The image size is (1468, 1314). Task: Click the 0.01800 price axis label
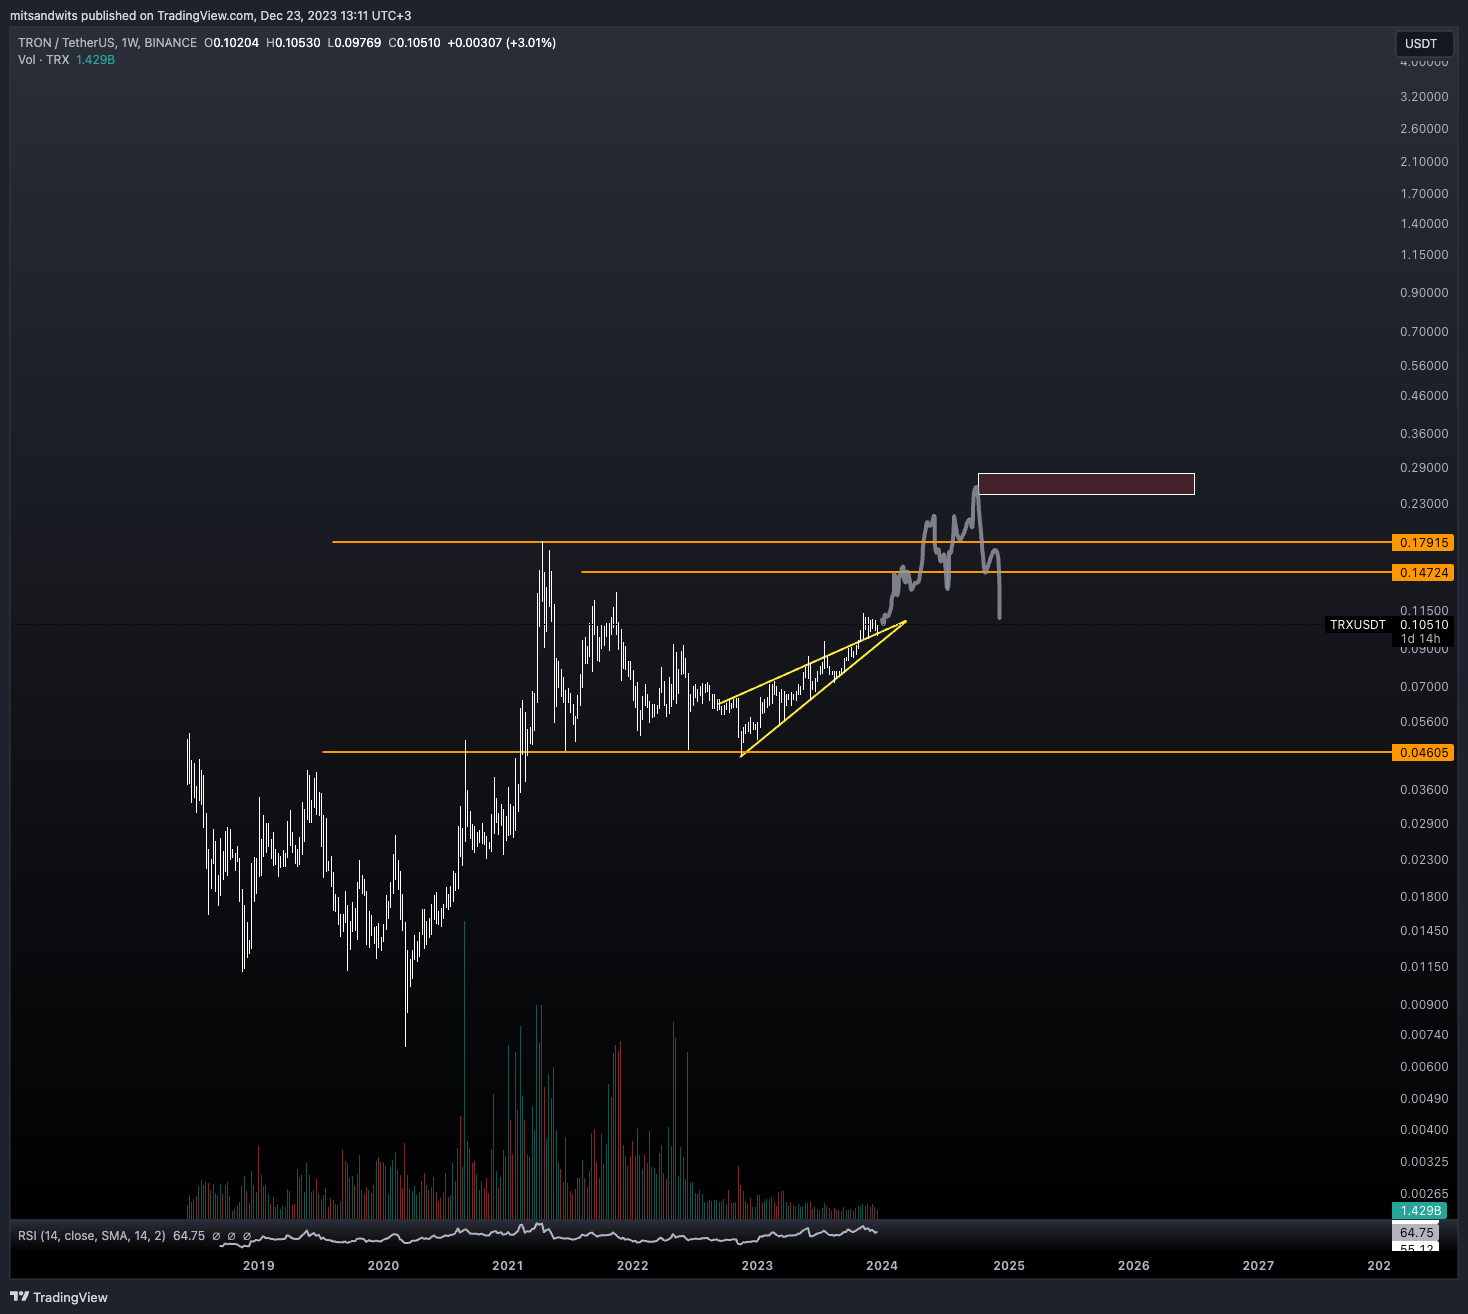tap(1424, 897)
